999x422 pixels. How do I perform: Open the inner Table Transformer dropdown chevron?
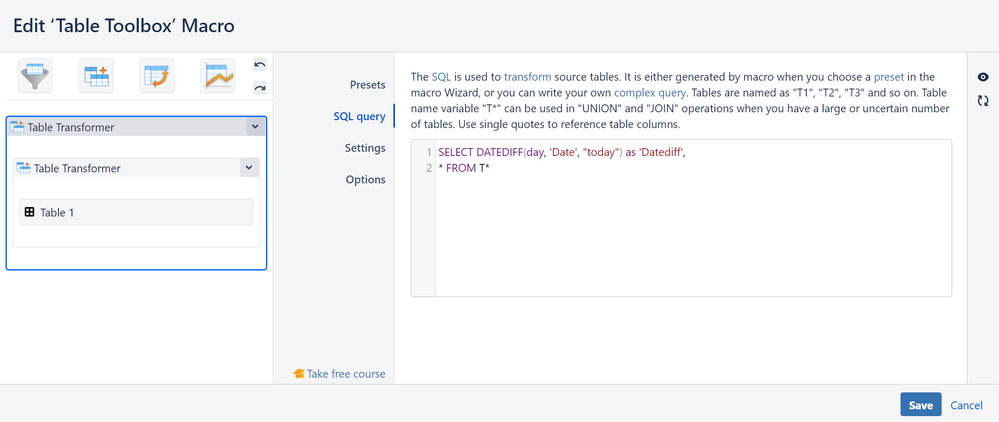(x=247, y=168)
